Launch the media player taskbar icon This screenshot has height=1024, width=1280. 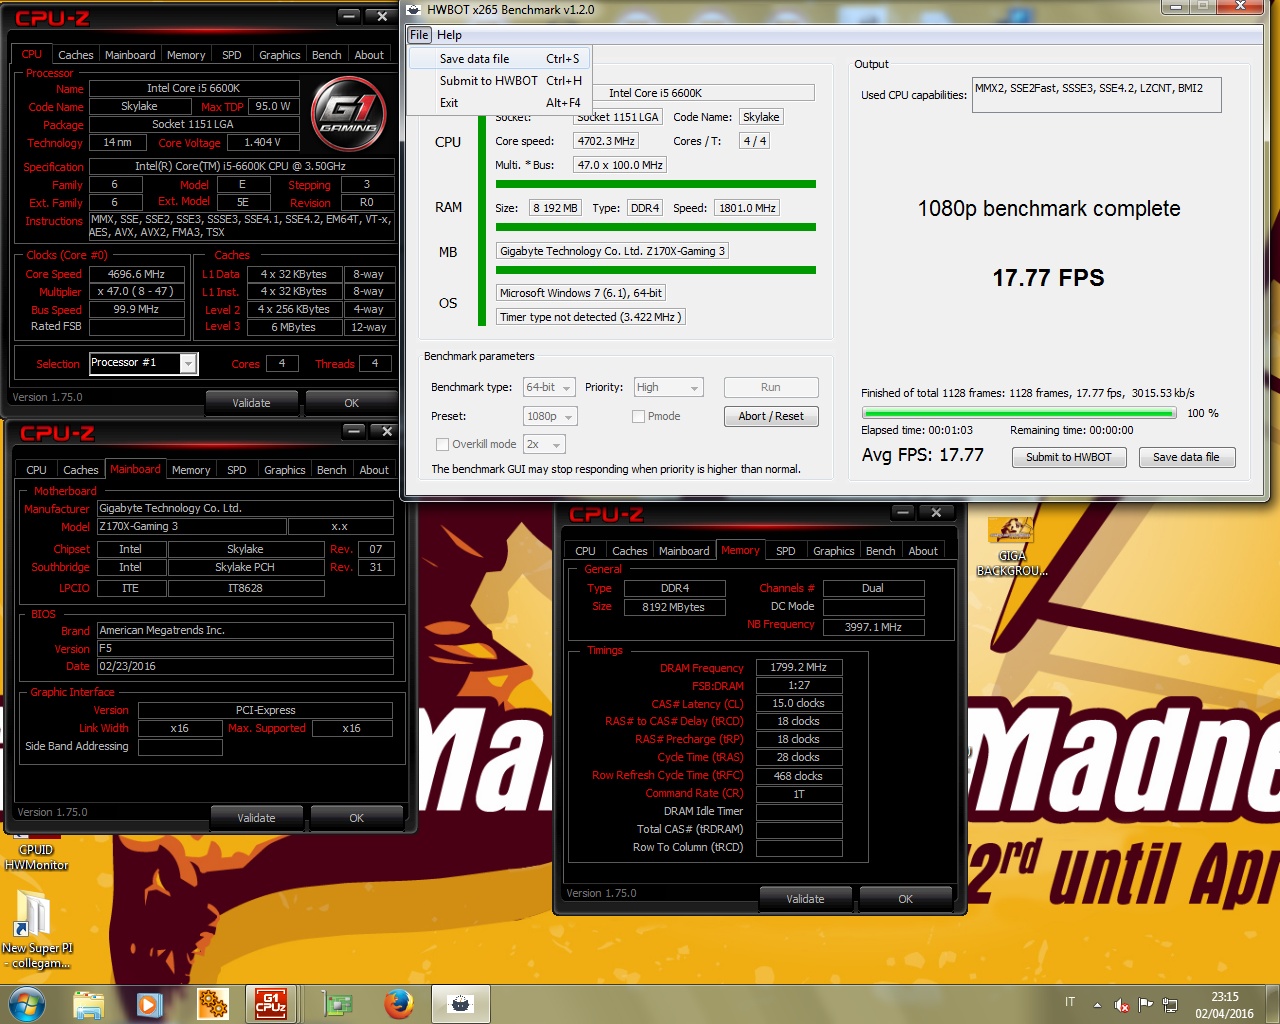(x=150, y=1004)
